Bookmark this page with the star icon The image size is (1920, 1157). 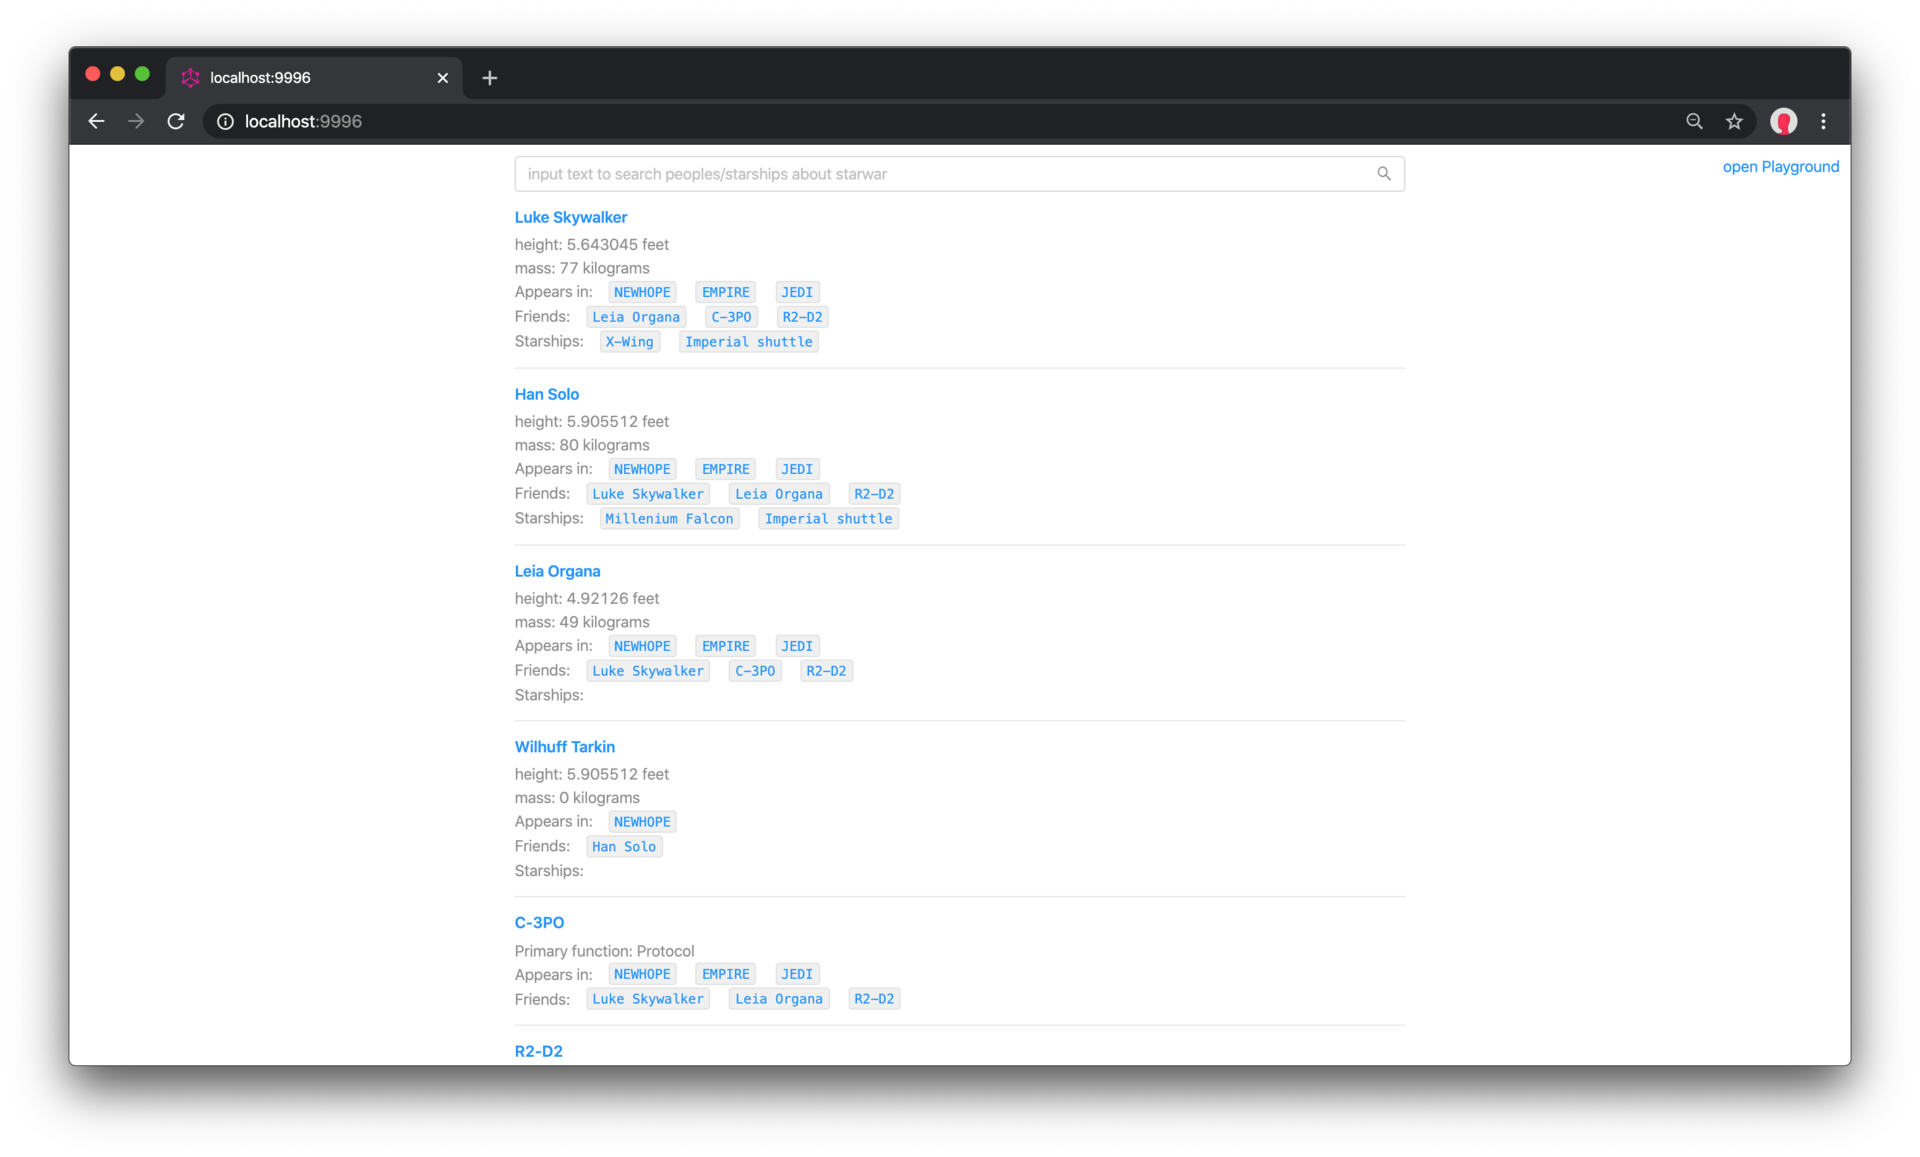tap(1734, 121)
